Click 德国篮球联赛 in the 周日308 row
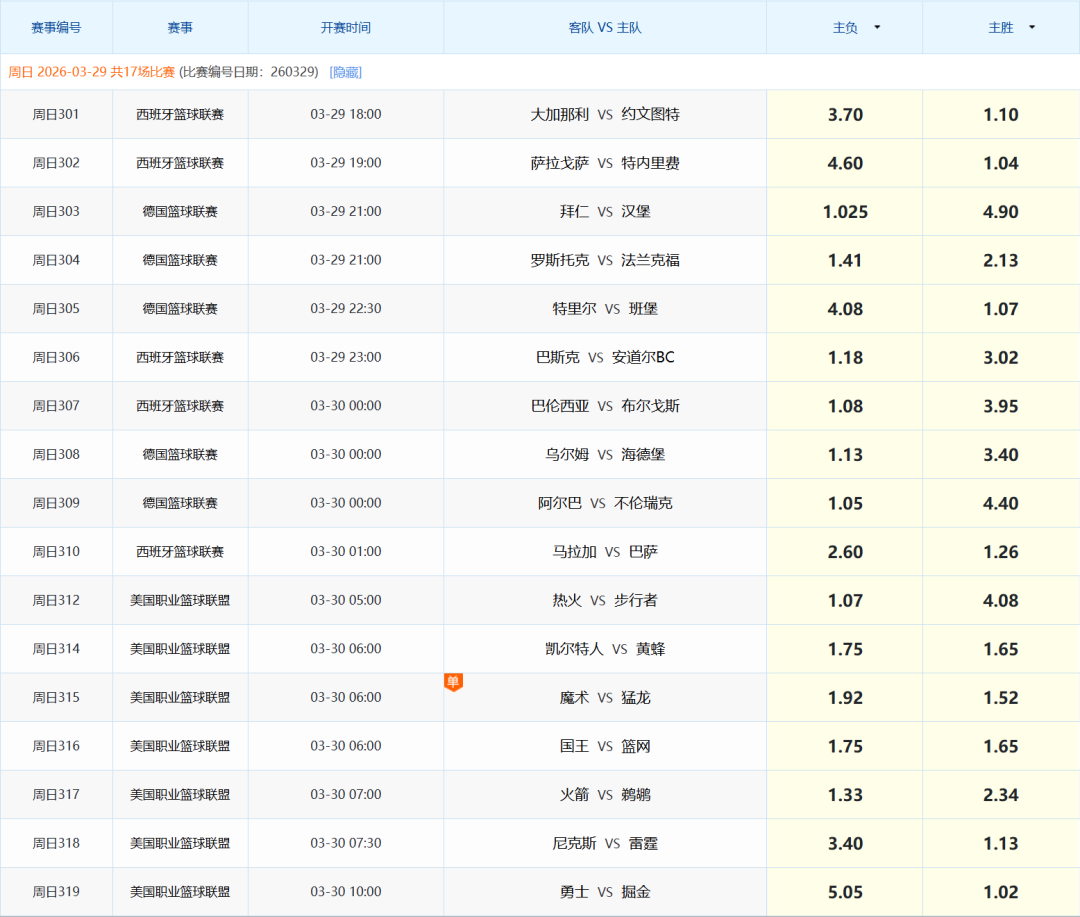The height and width of the screenshot is (917, 1080). pyautogui.click(x=180, y=455)
